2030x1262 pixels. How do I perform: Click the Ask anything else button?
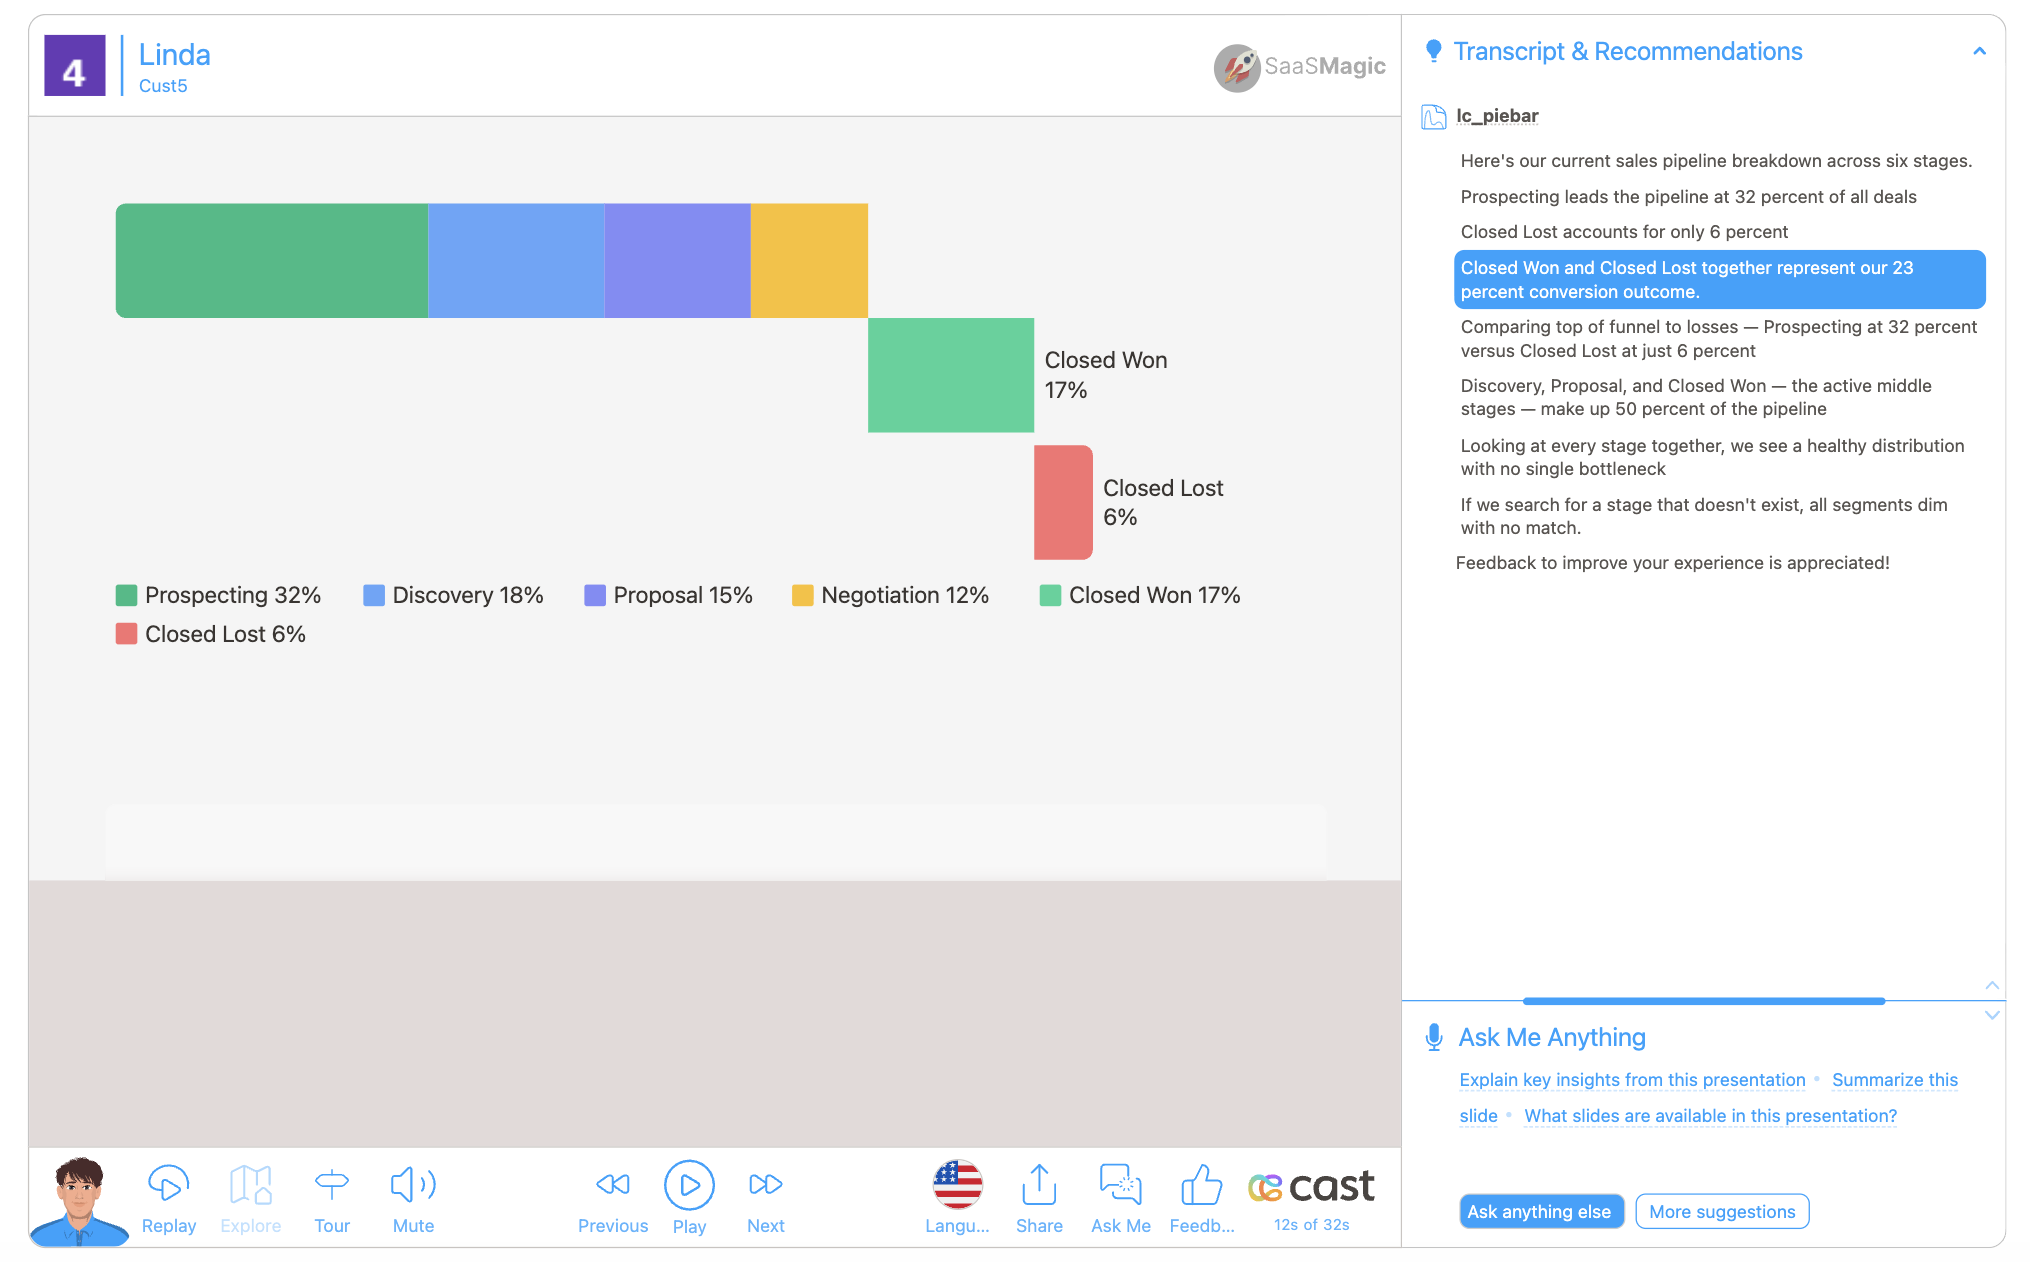[x=1540, y=1211]
